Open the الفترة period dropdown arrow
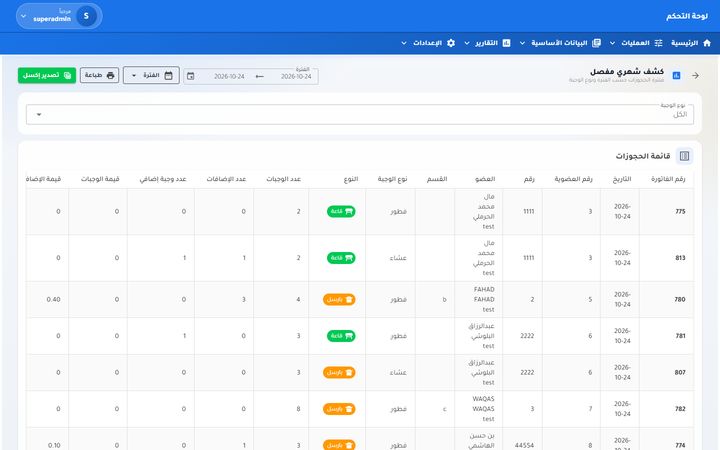 click(x=134, y=75)
